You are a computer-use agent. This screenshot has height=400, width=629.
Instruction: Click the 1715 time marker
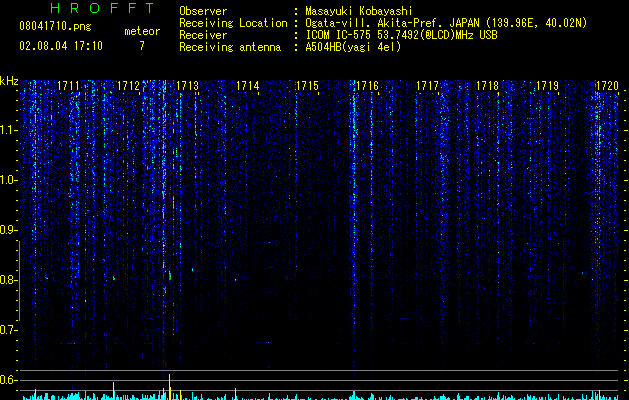307,86
